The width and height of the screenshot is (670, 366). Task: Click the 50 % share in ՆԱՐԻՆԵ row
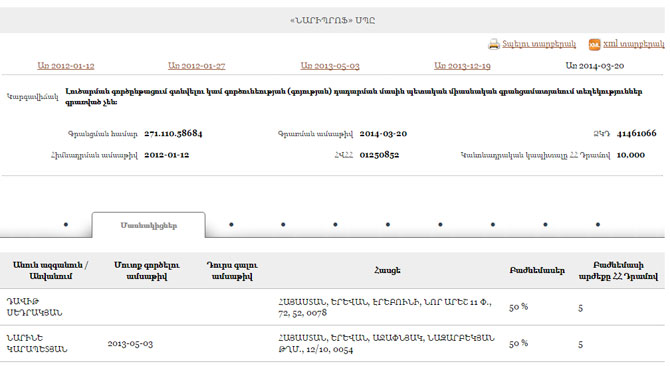click(x=518, y=343)
